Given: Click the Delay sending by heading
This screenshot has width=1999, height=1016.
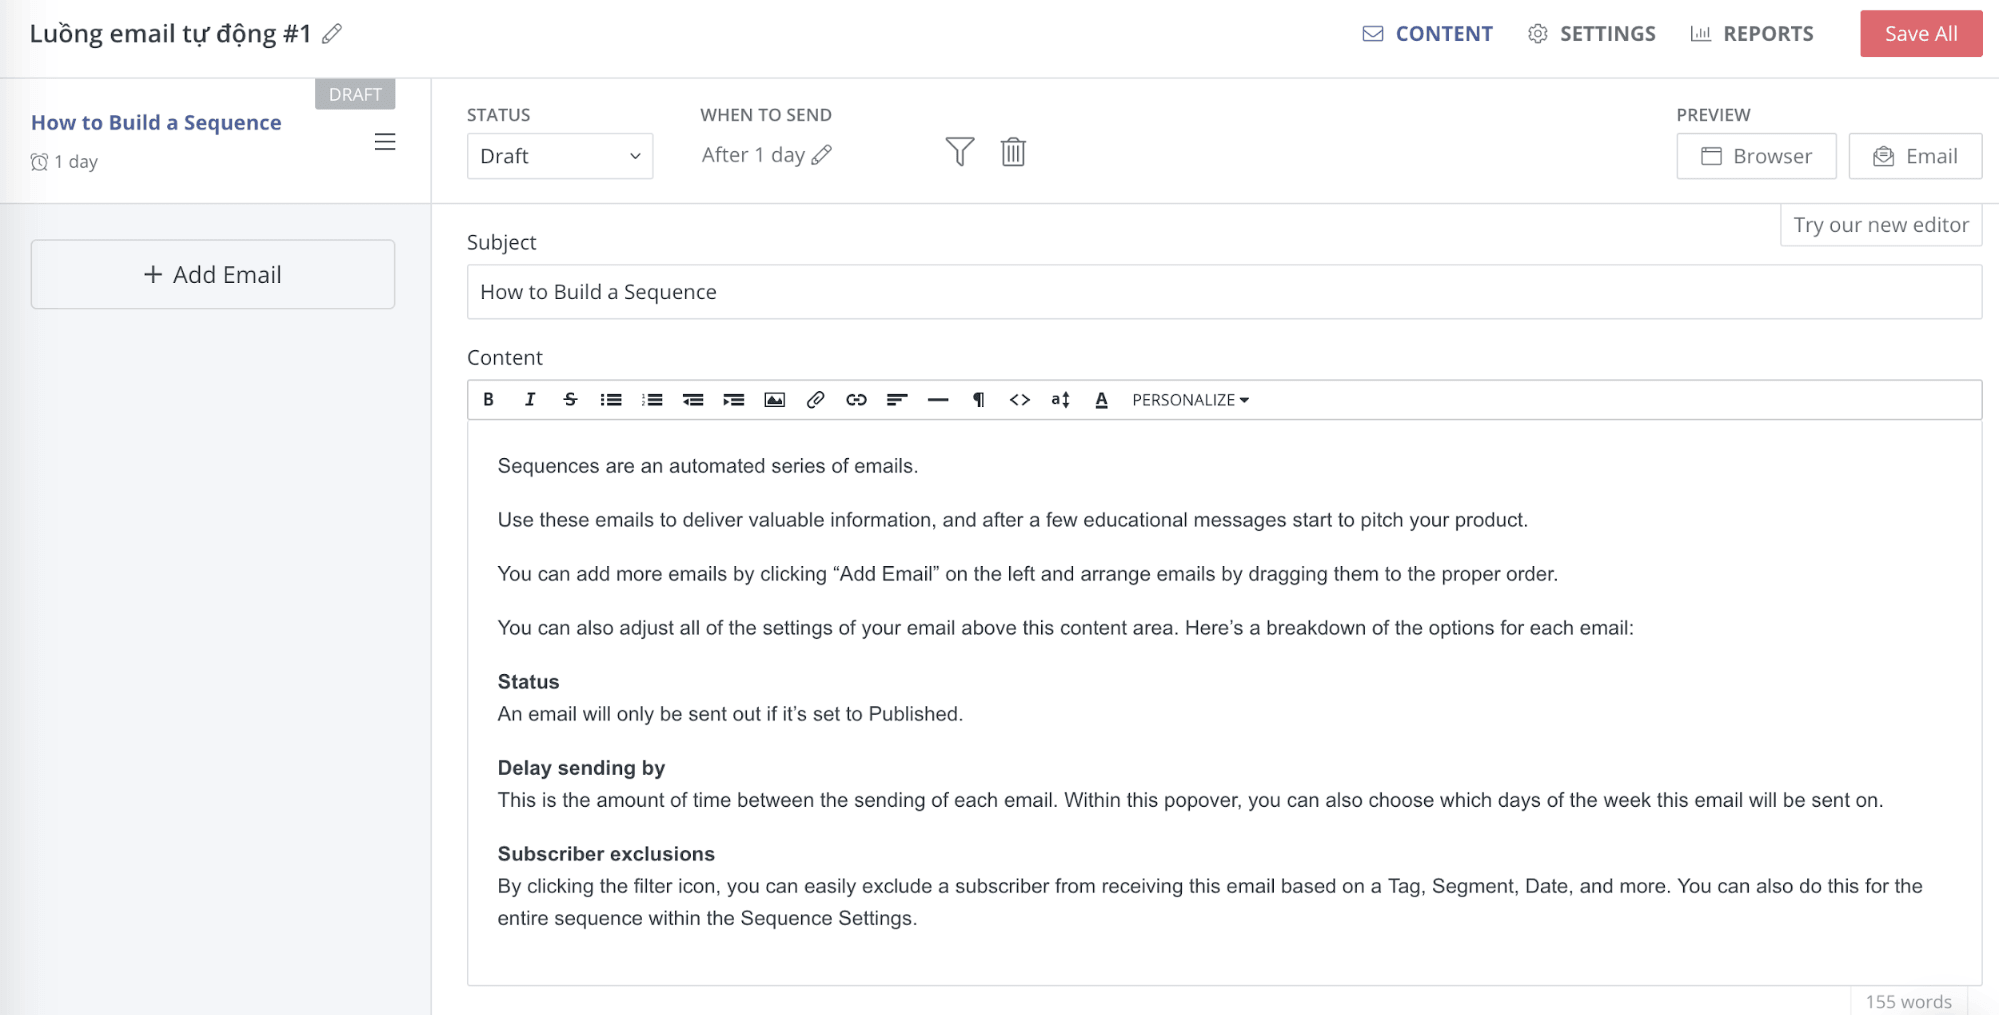Looking at the screenshot, I should [x=581, y=768].
